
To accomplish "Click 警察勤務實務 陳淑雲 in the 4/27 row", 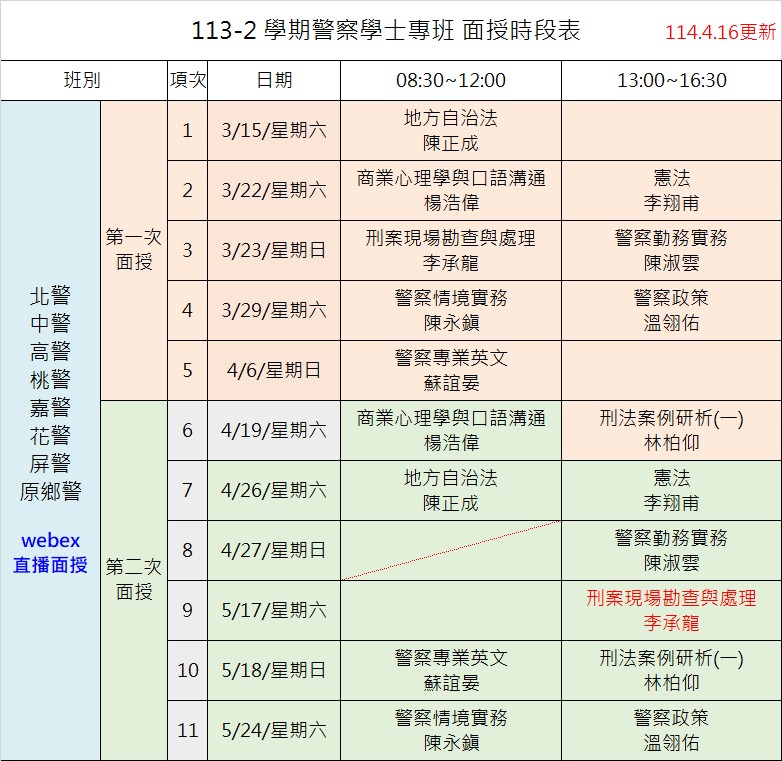I will 672,551.
